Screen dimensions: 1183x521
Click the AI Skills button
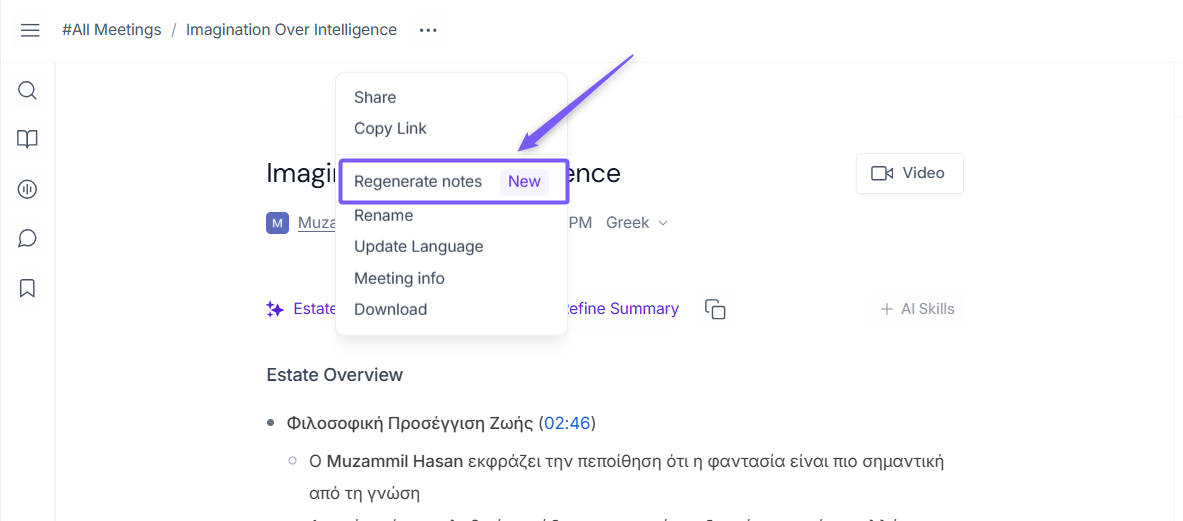[917, 309]
